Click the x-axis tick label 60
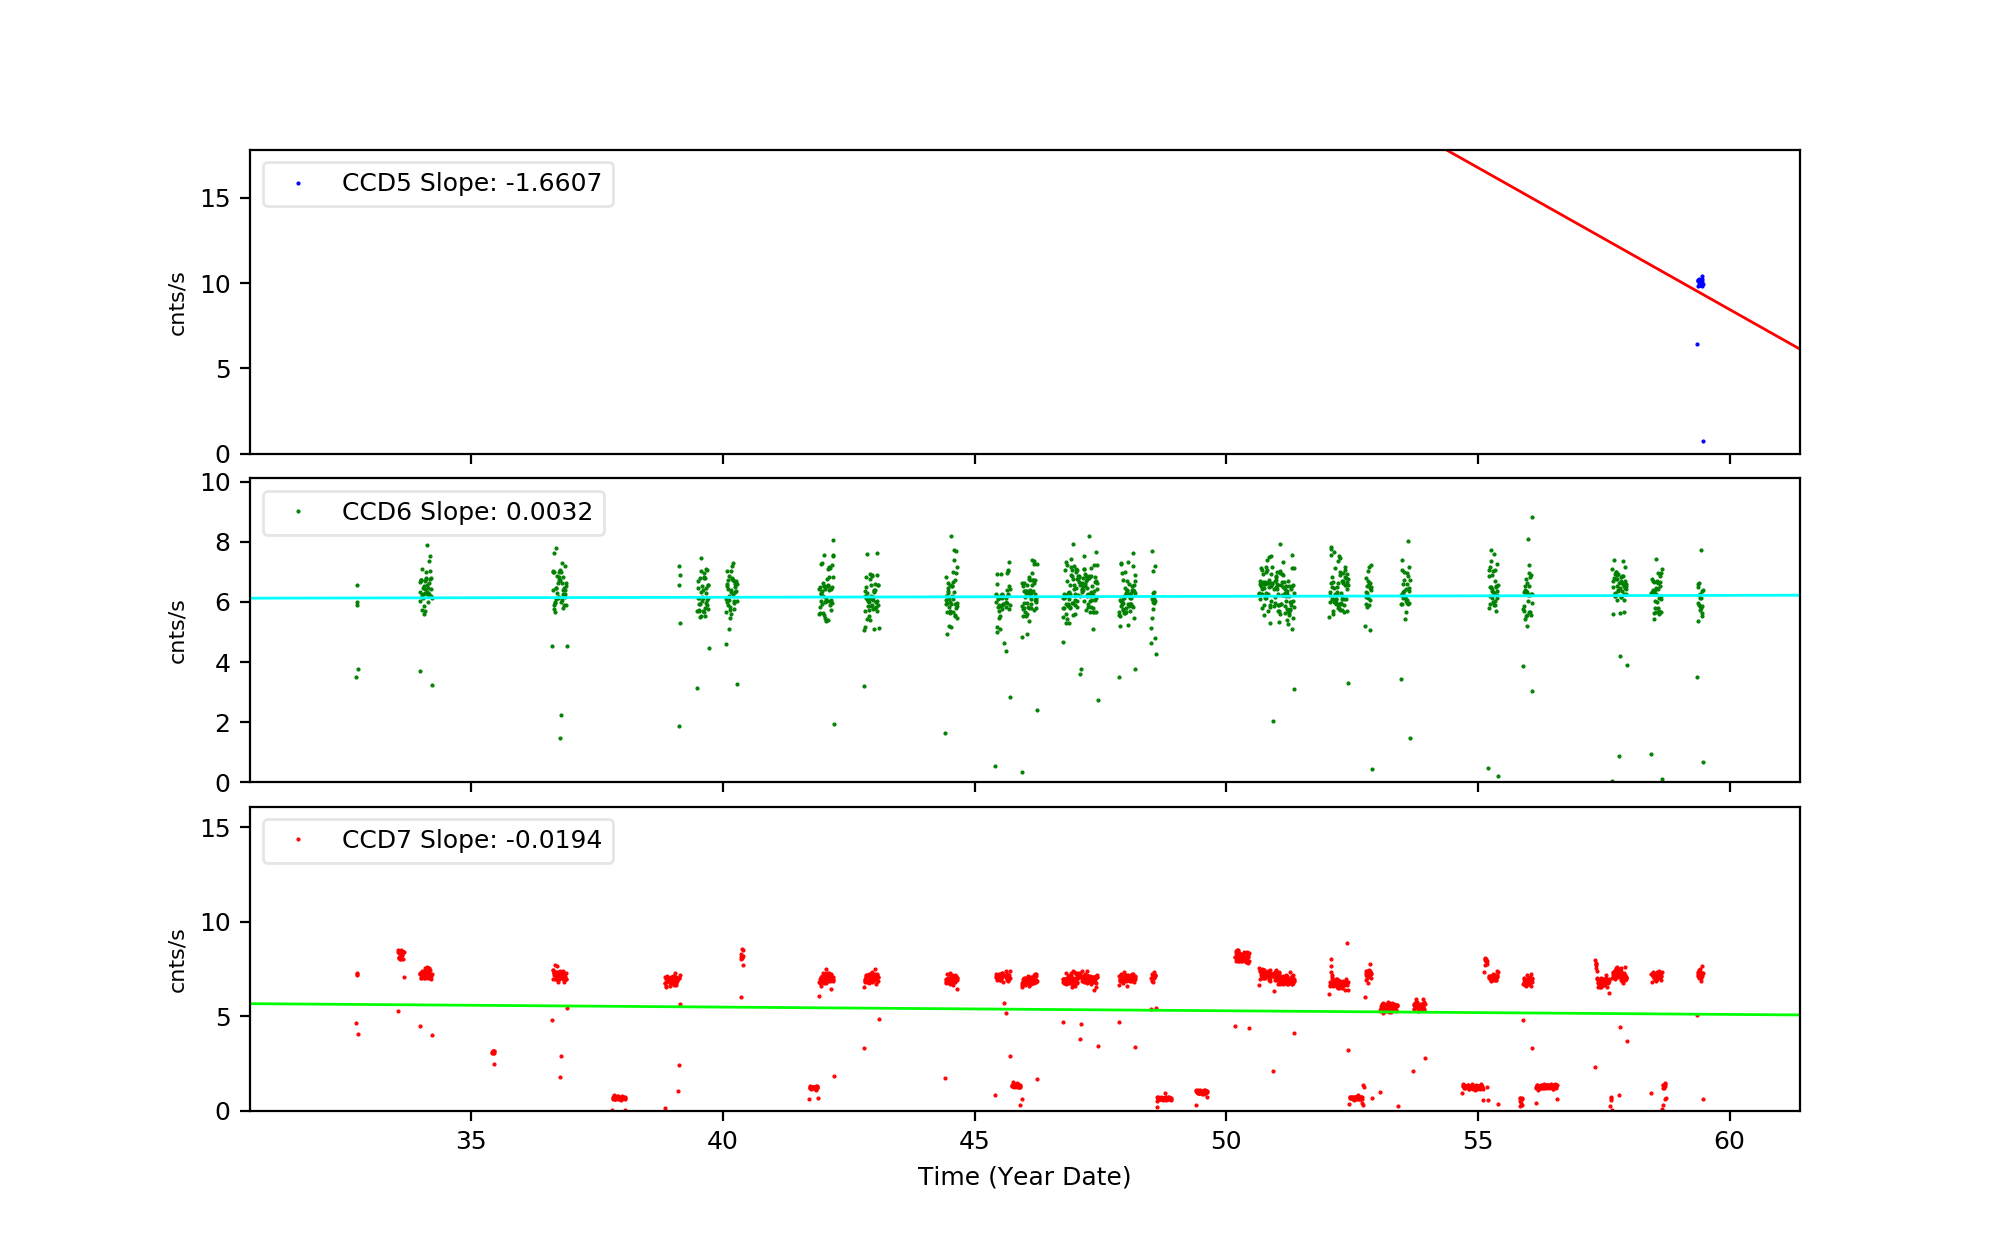The image size is (2000, 1248). [1729, 1141]
